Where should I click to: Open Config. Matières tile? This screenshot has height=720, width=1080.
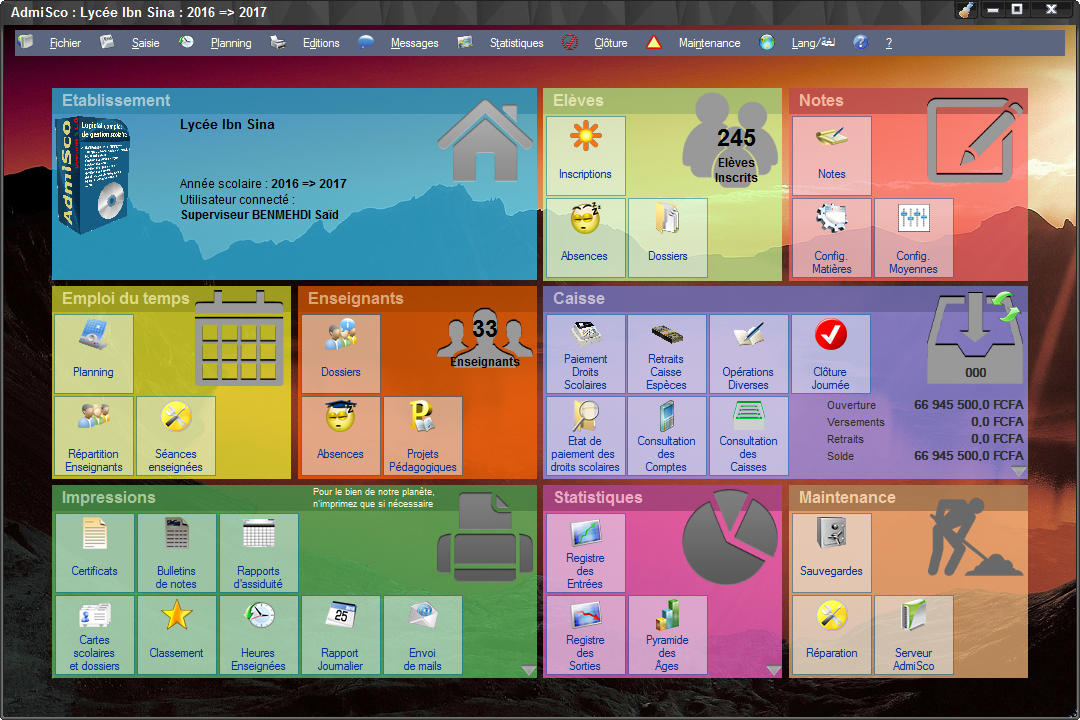pos(831,237)
